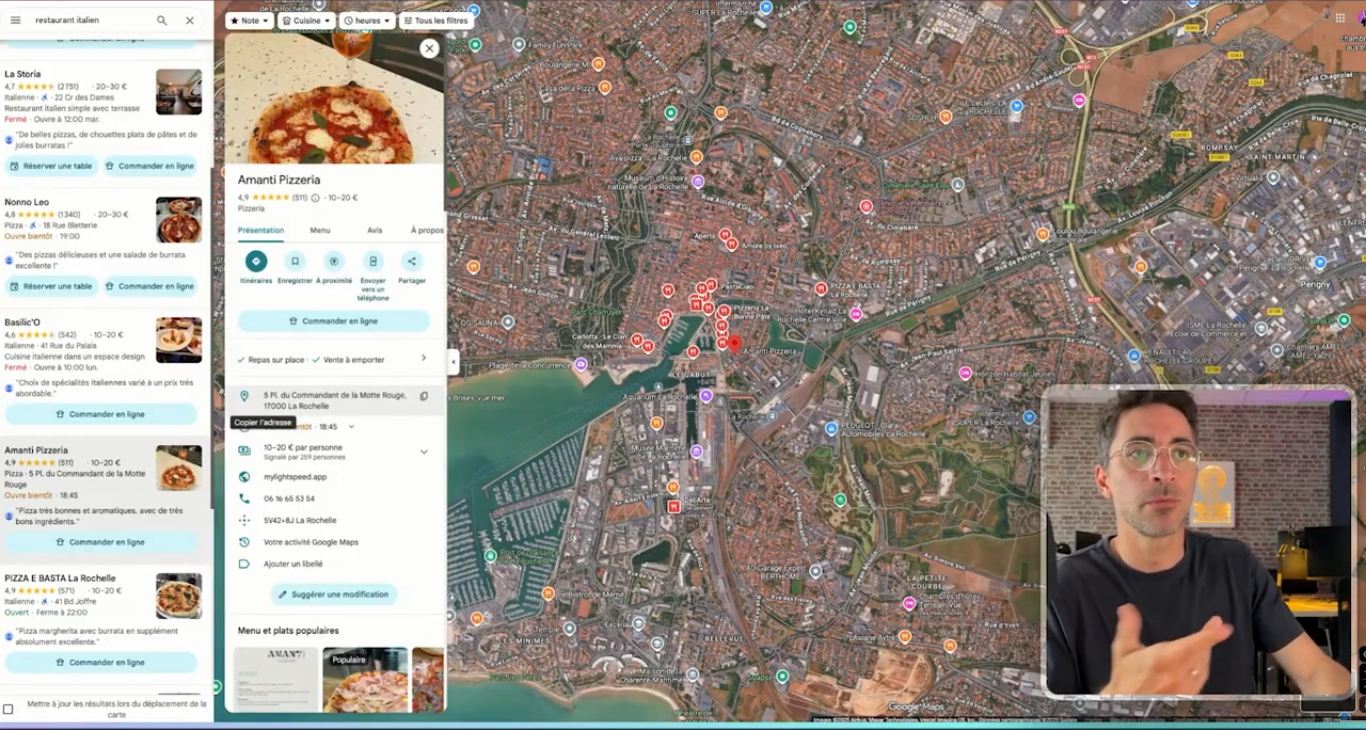1366x730 pixels.
Task: Open the Amanti Pizzeria header pizza photo
Action: pyautogui.click(x=334, y=98)
